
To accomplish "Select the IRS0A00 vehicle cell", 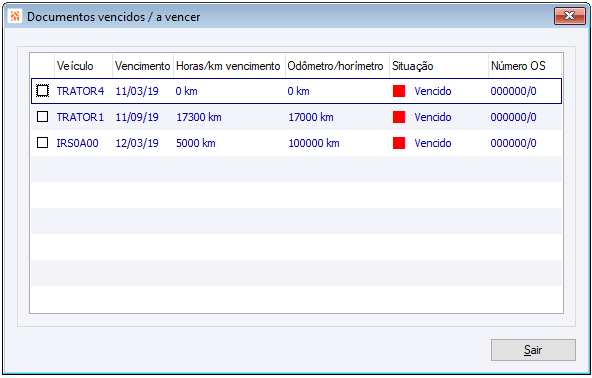I will (x=77, y=143).
